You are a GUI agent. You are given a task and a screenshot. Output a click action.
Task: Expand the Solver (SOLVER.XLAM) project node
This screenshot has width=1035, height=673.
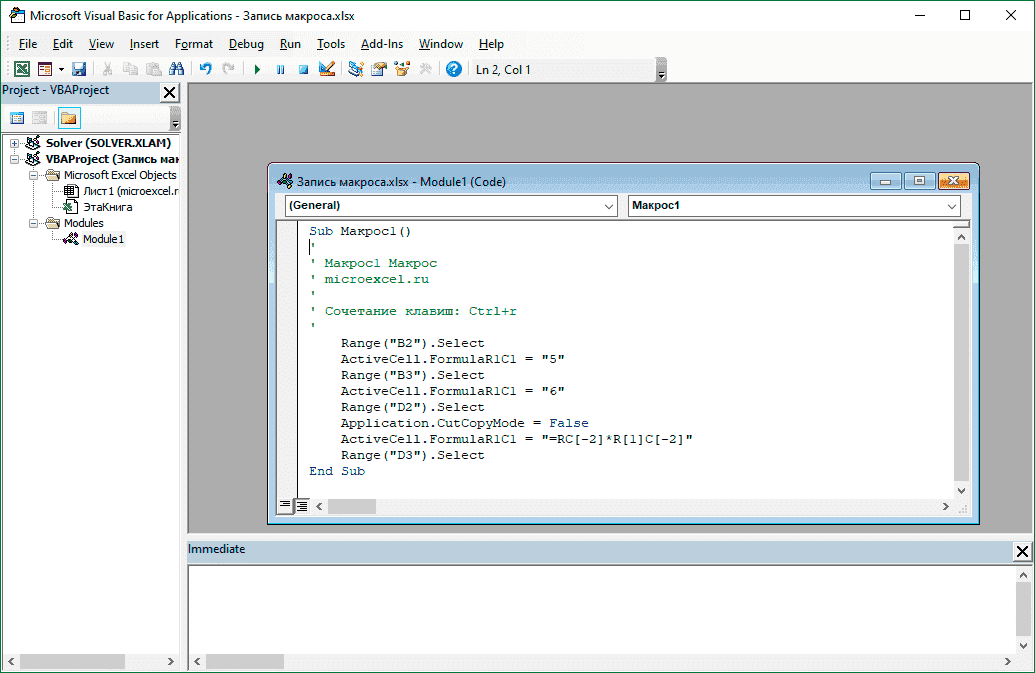[x=15, y=143]
